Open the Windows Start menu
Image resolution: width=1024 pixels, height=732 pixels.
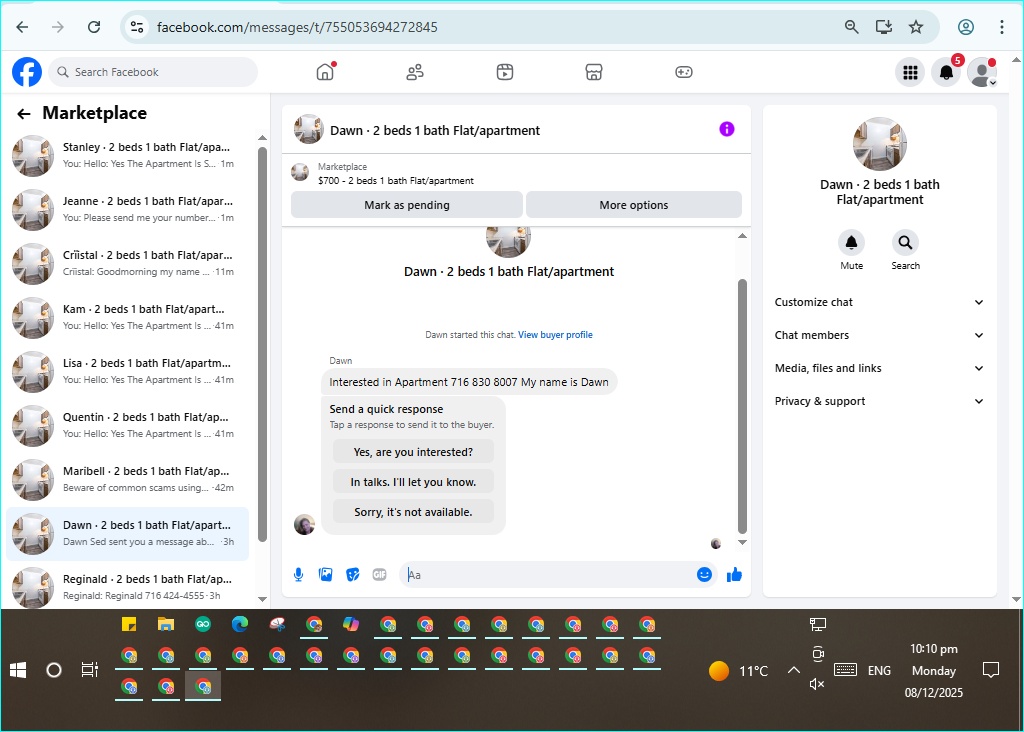[18, 670]
